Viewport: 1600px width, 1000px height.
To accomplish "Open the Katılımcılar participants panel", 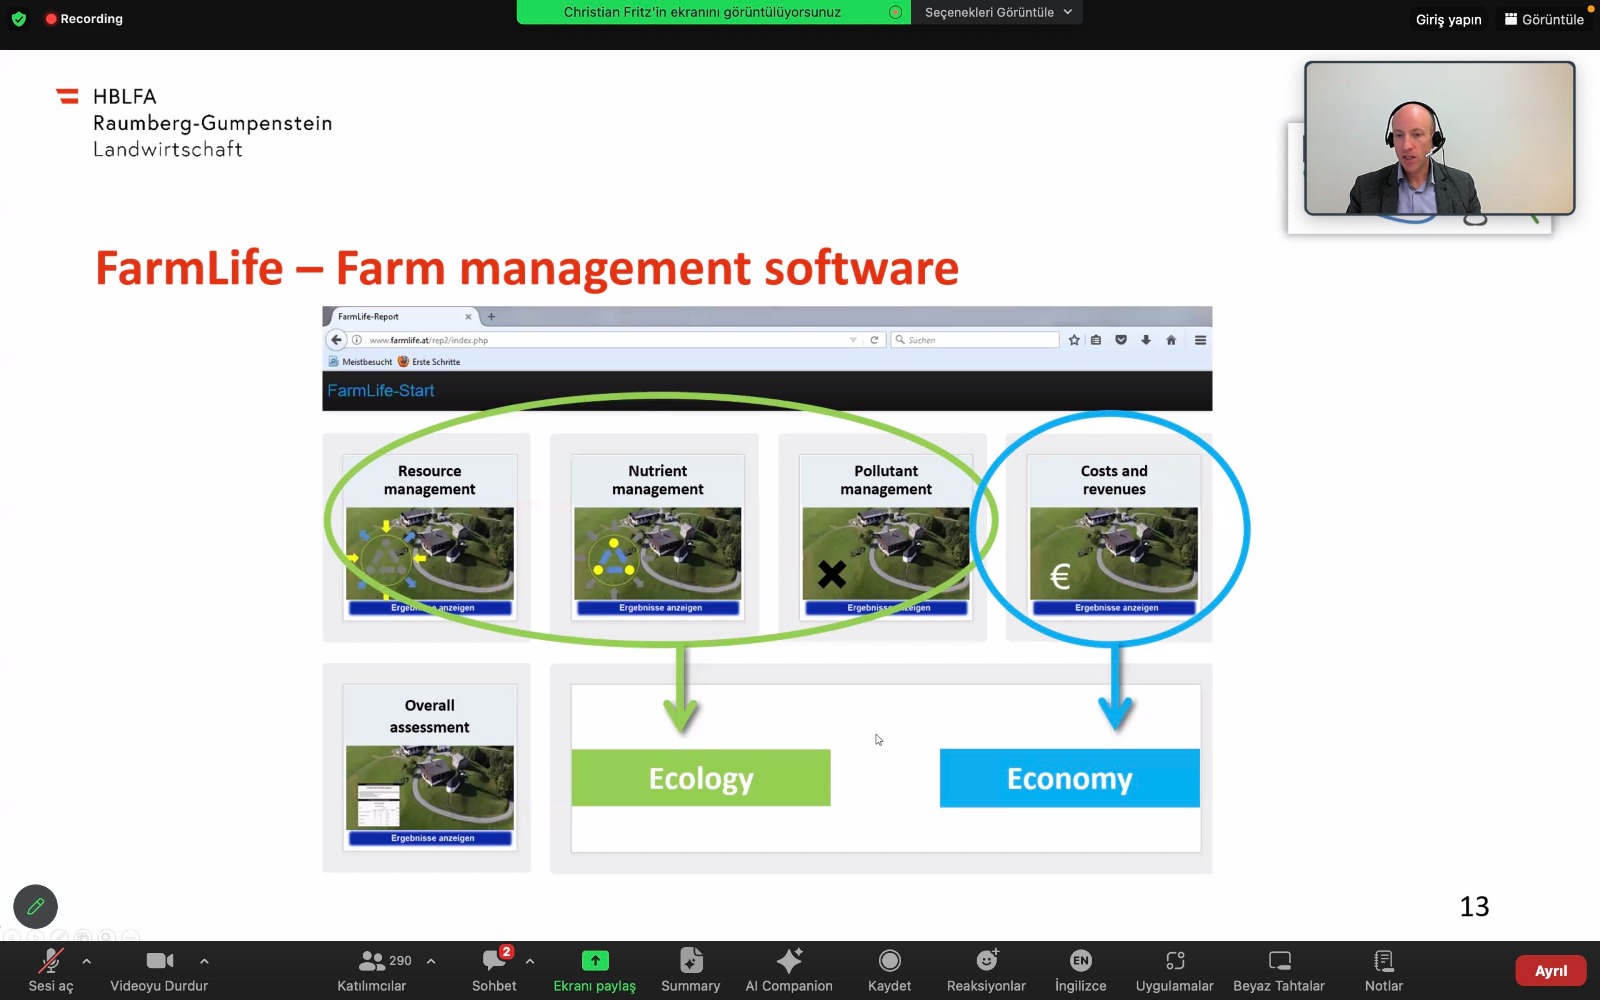I will pos(372,962).
